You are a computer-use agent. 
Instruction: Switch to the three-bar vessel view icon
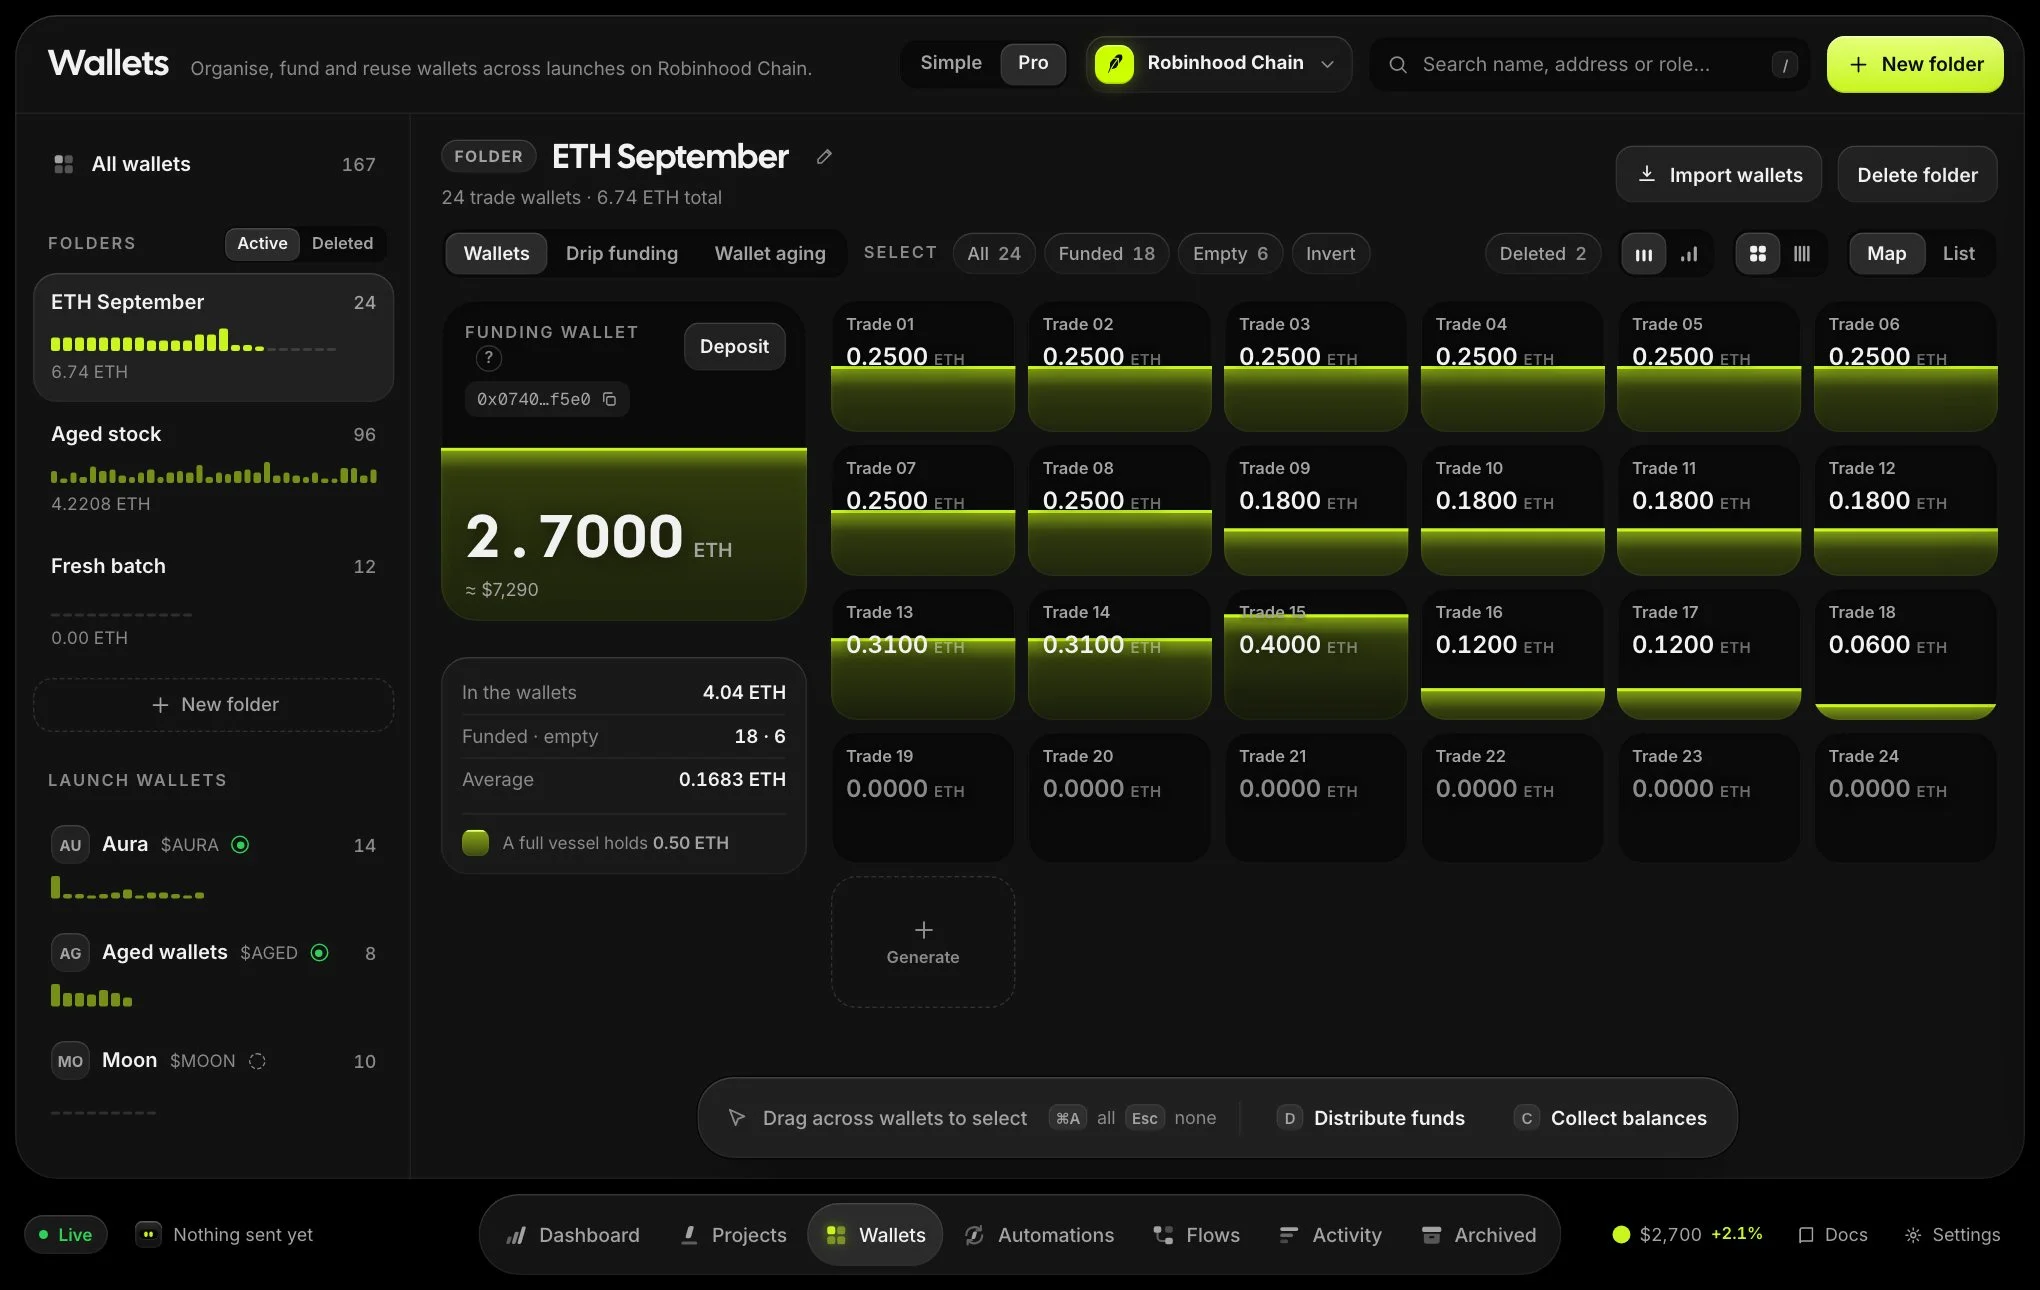coord(1644,254)
